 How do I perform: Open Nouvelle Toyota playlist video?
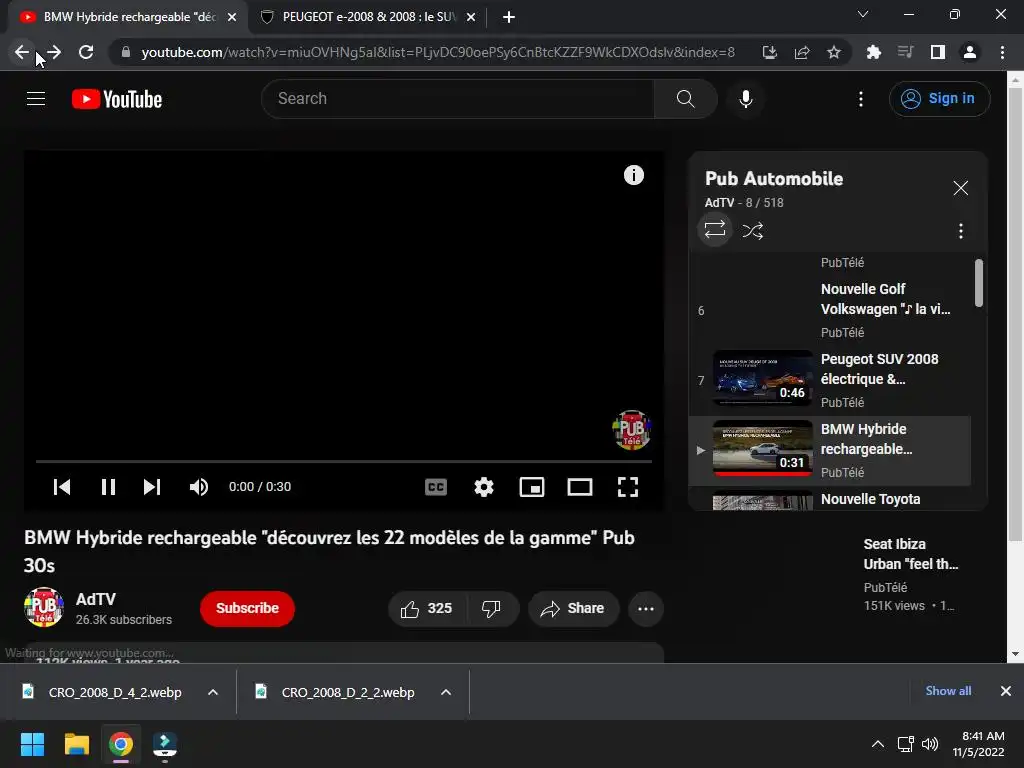point(831,500)
